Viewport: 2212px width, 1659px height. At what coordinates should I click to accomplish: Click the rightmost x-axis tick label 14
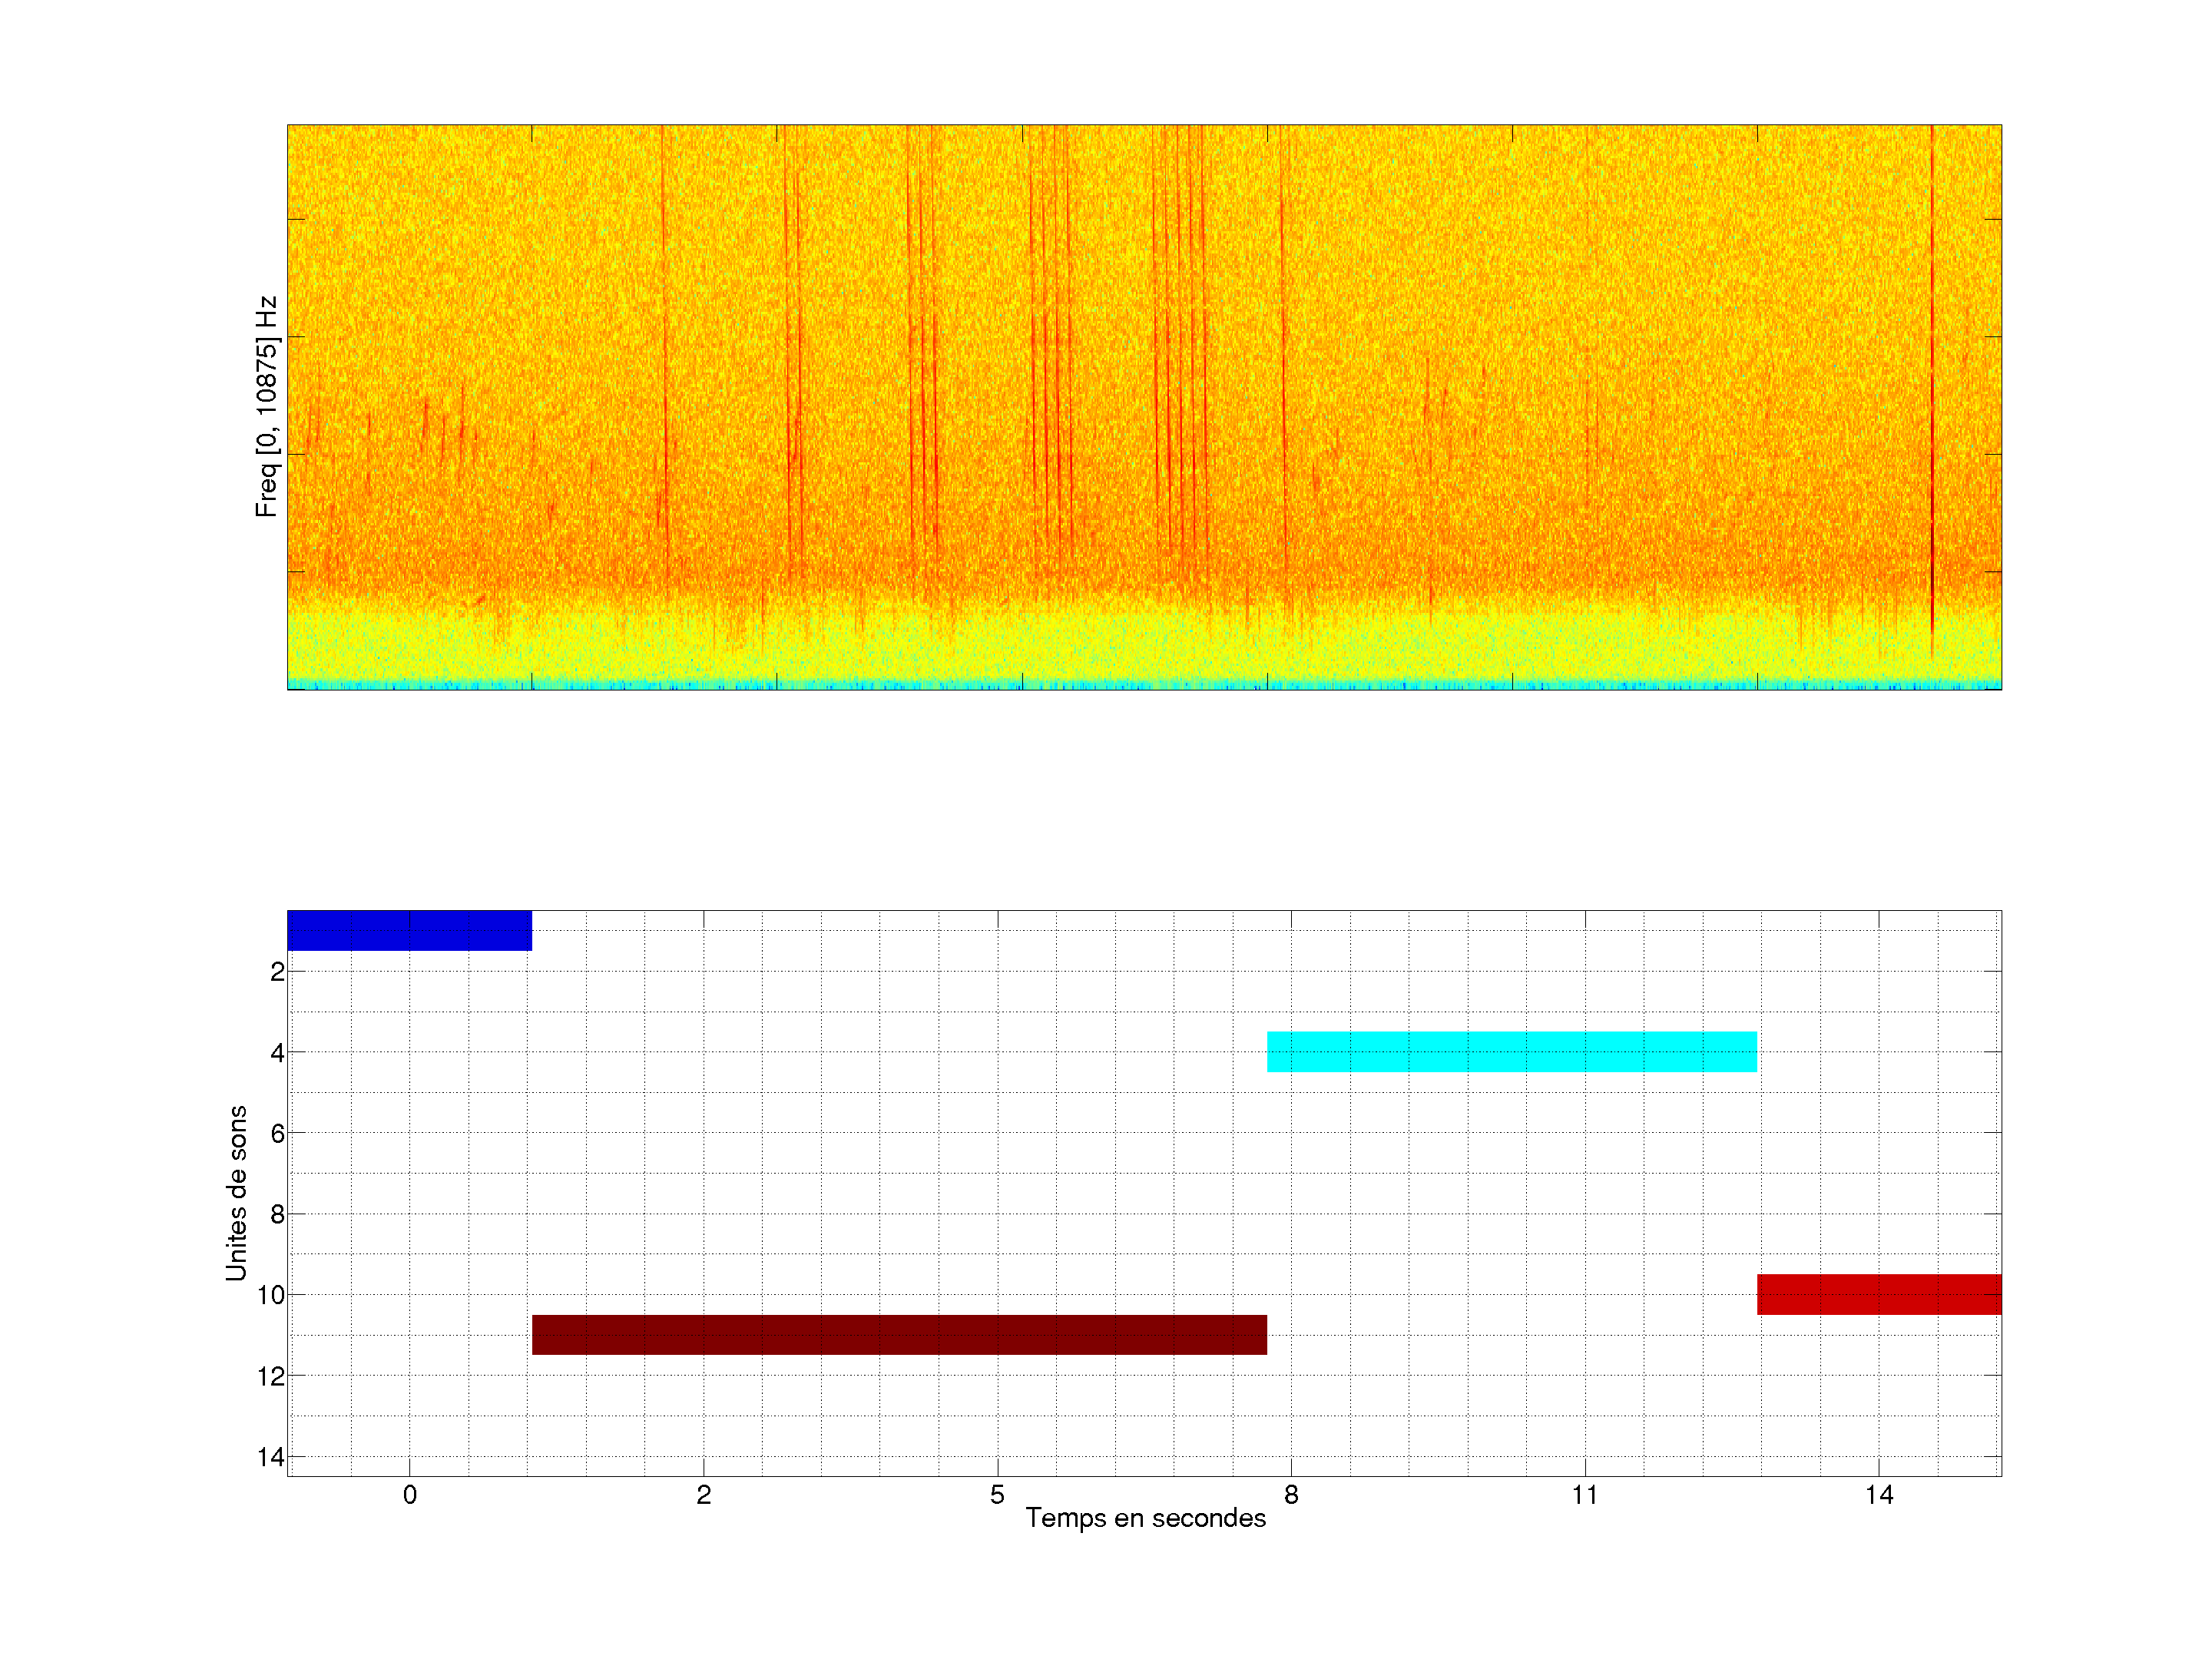[1878, 1495]
